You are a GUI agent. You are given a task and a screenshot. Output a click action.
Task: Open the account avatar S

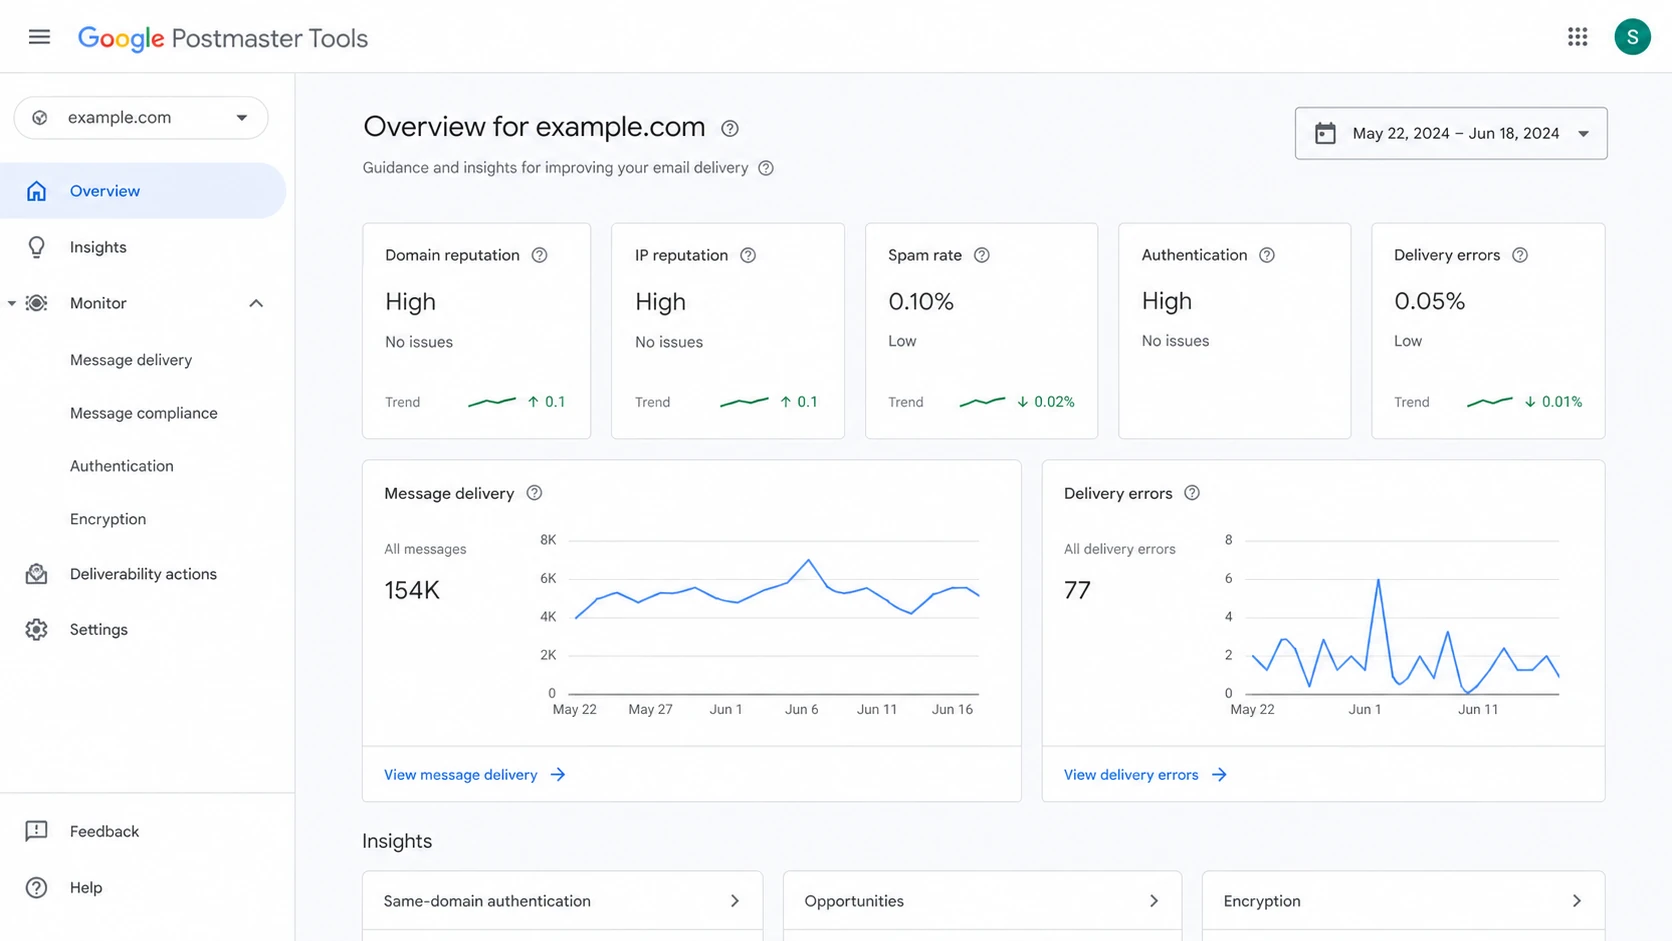coord(1632,37)
